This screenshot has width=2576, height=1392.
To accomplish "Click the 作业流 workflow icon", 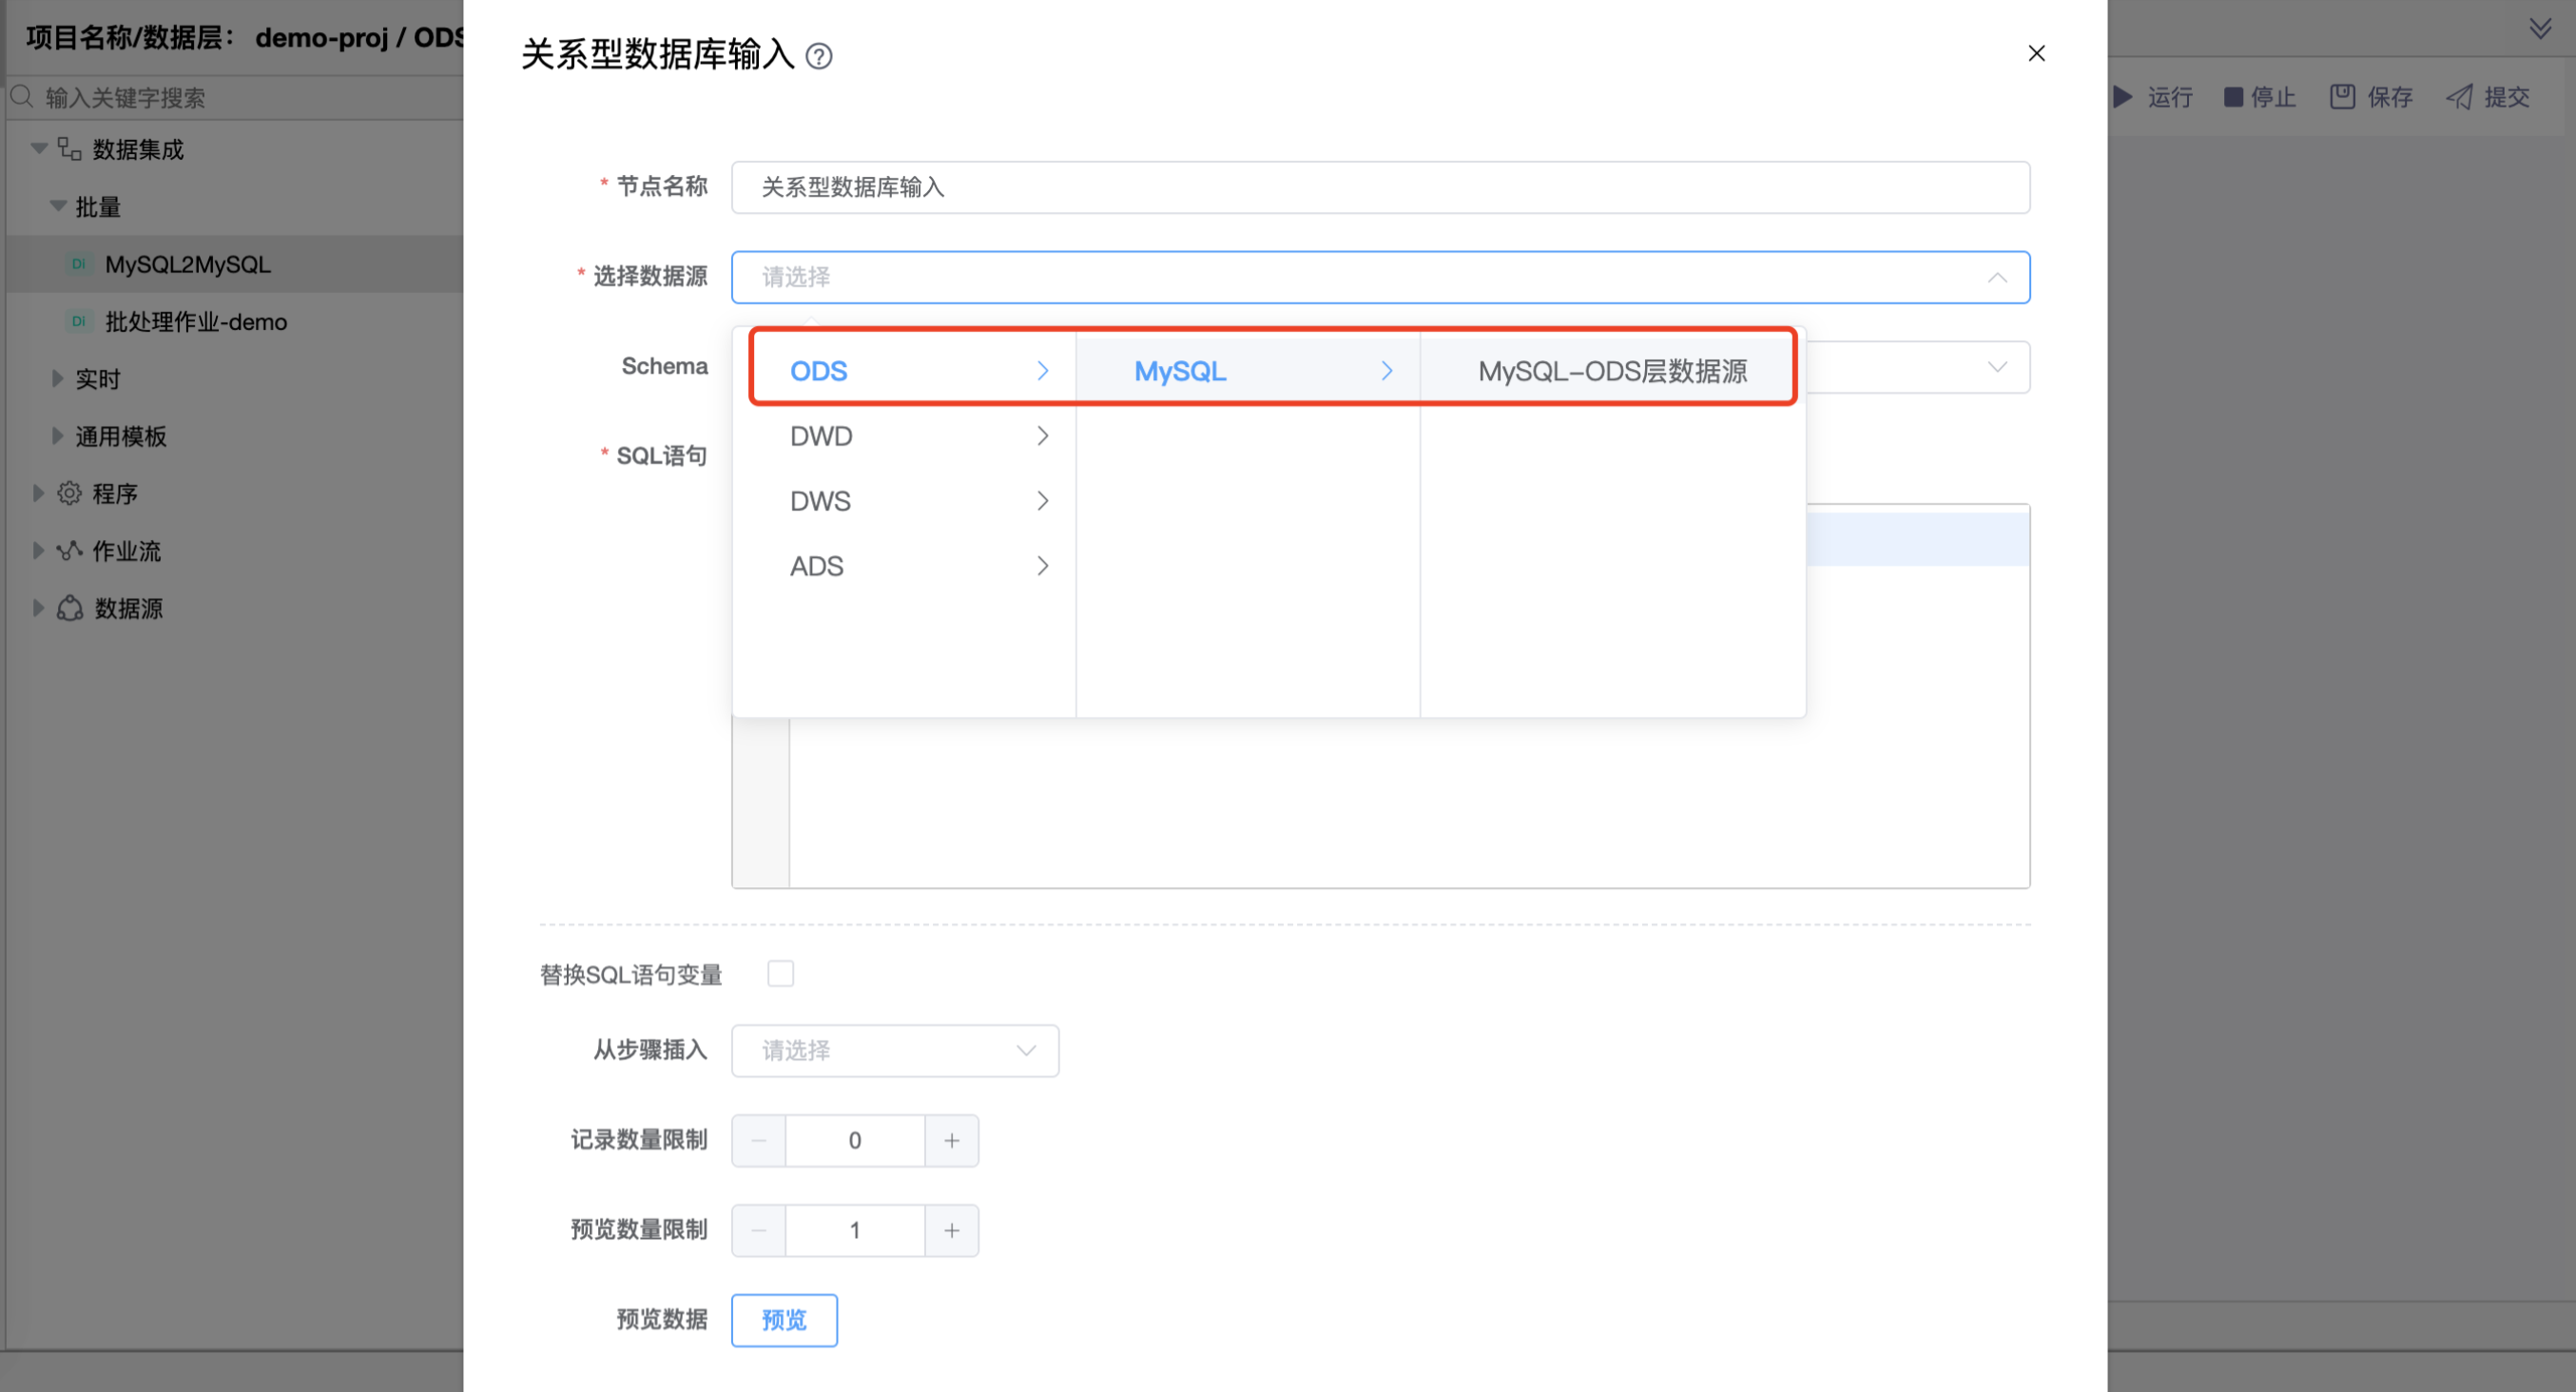I will coord(68,550).
